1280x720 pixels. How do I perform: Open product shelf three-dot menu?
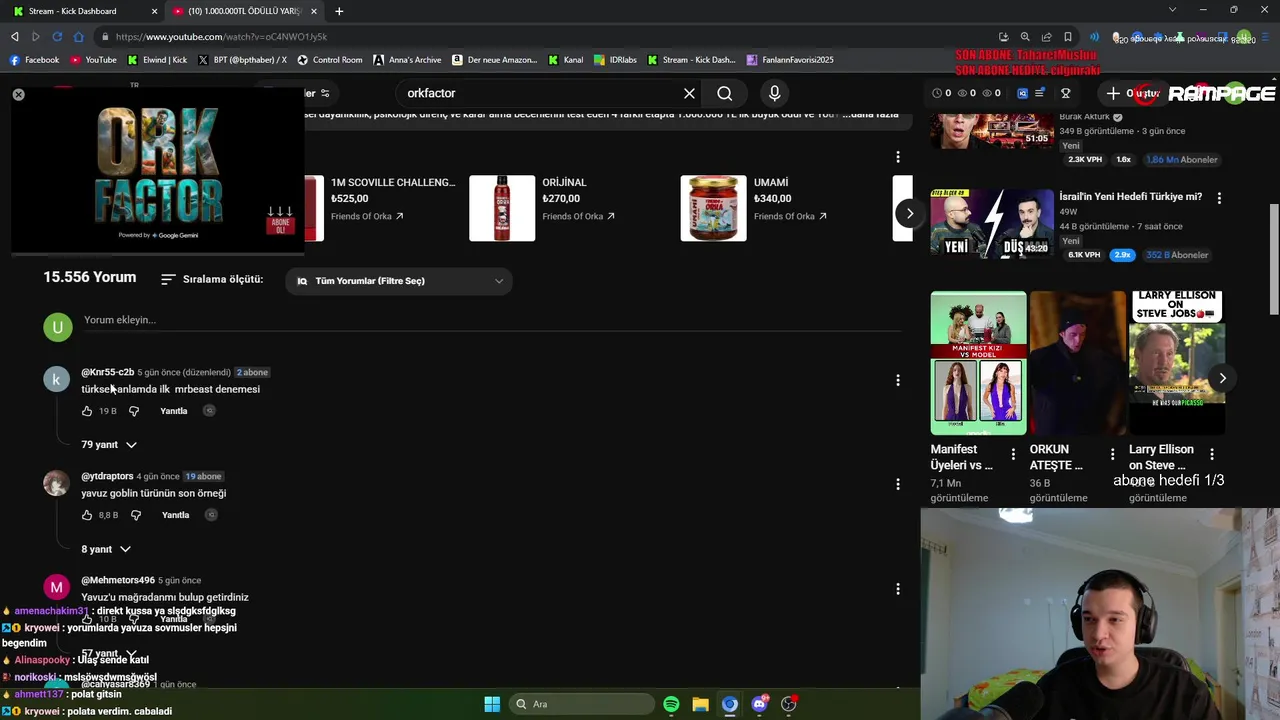click(898, 157)
